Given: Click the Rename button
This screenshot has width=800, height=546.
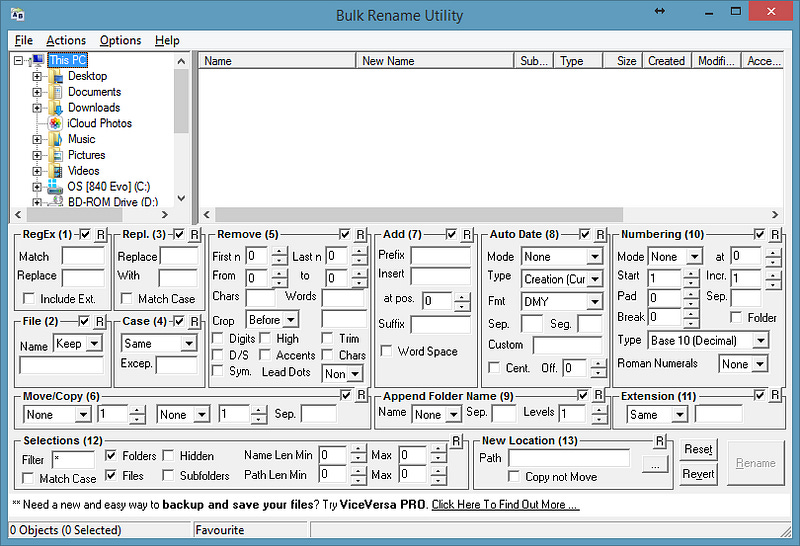Looking at the screenshot, I should click(x=755, y=463).
